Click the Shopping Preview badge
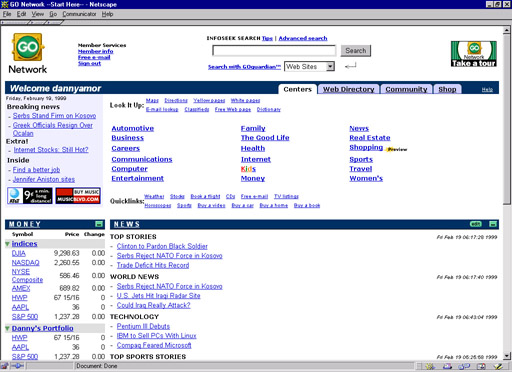This screenshot has width=512, height=372. (397, 149)
